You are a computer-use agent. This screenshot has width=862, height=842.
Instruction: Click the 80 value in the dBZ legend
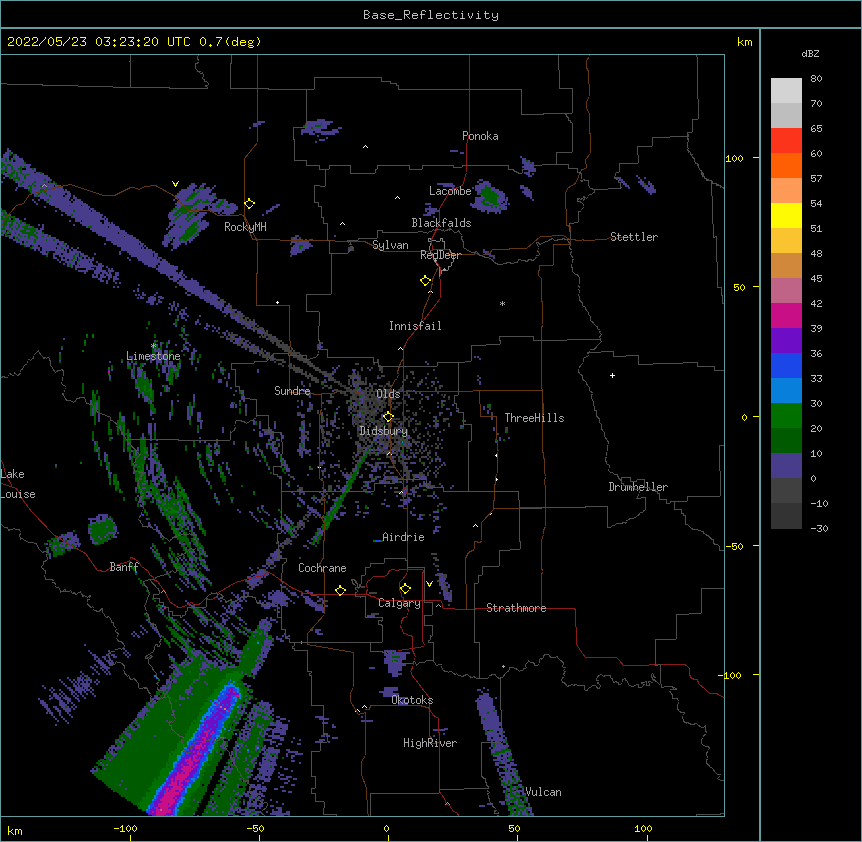[x=816, y=79]
